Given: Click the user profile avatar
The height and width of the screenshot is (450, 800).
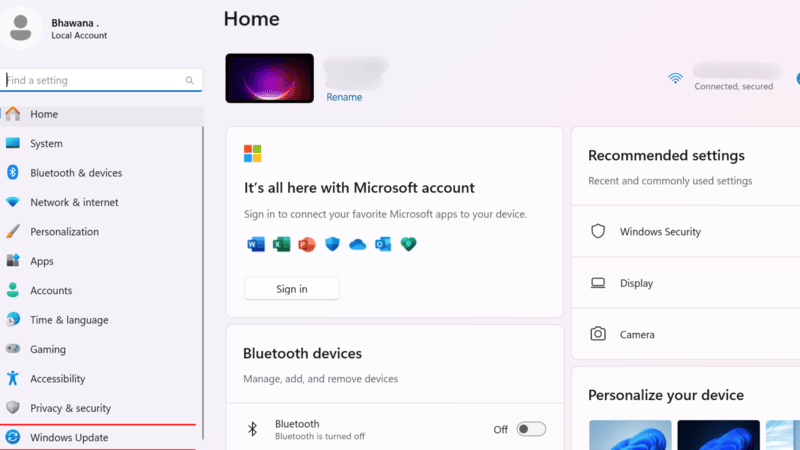Looking at the screenshot, I should pyautogui.click(x=21, y=28).
